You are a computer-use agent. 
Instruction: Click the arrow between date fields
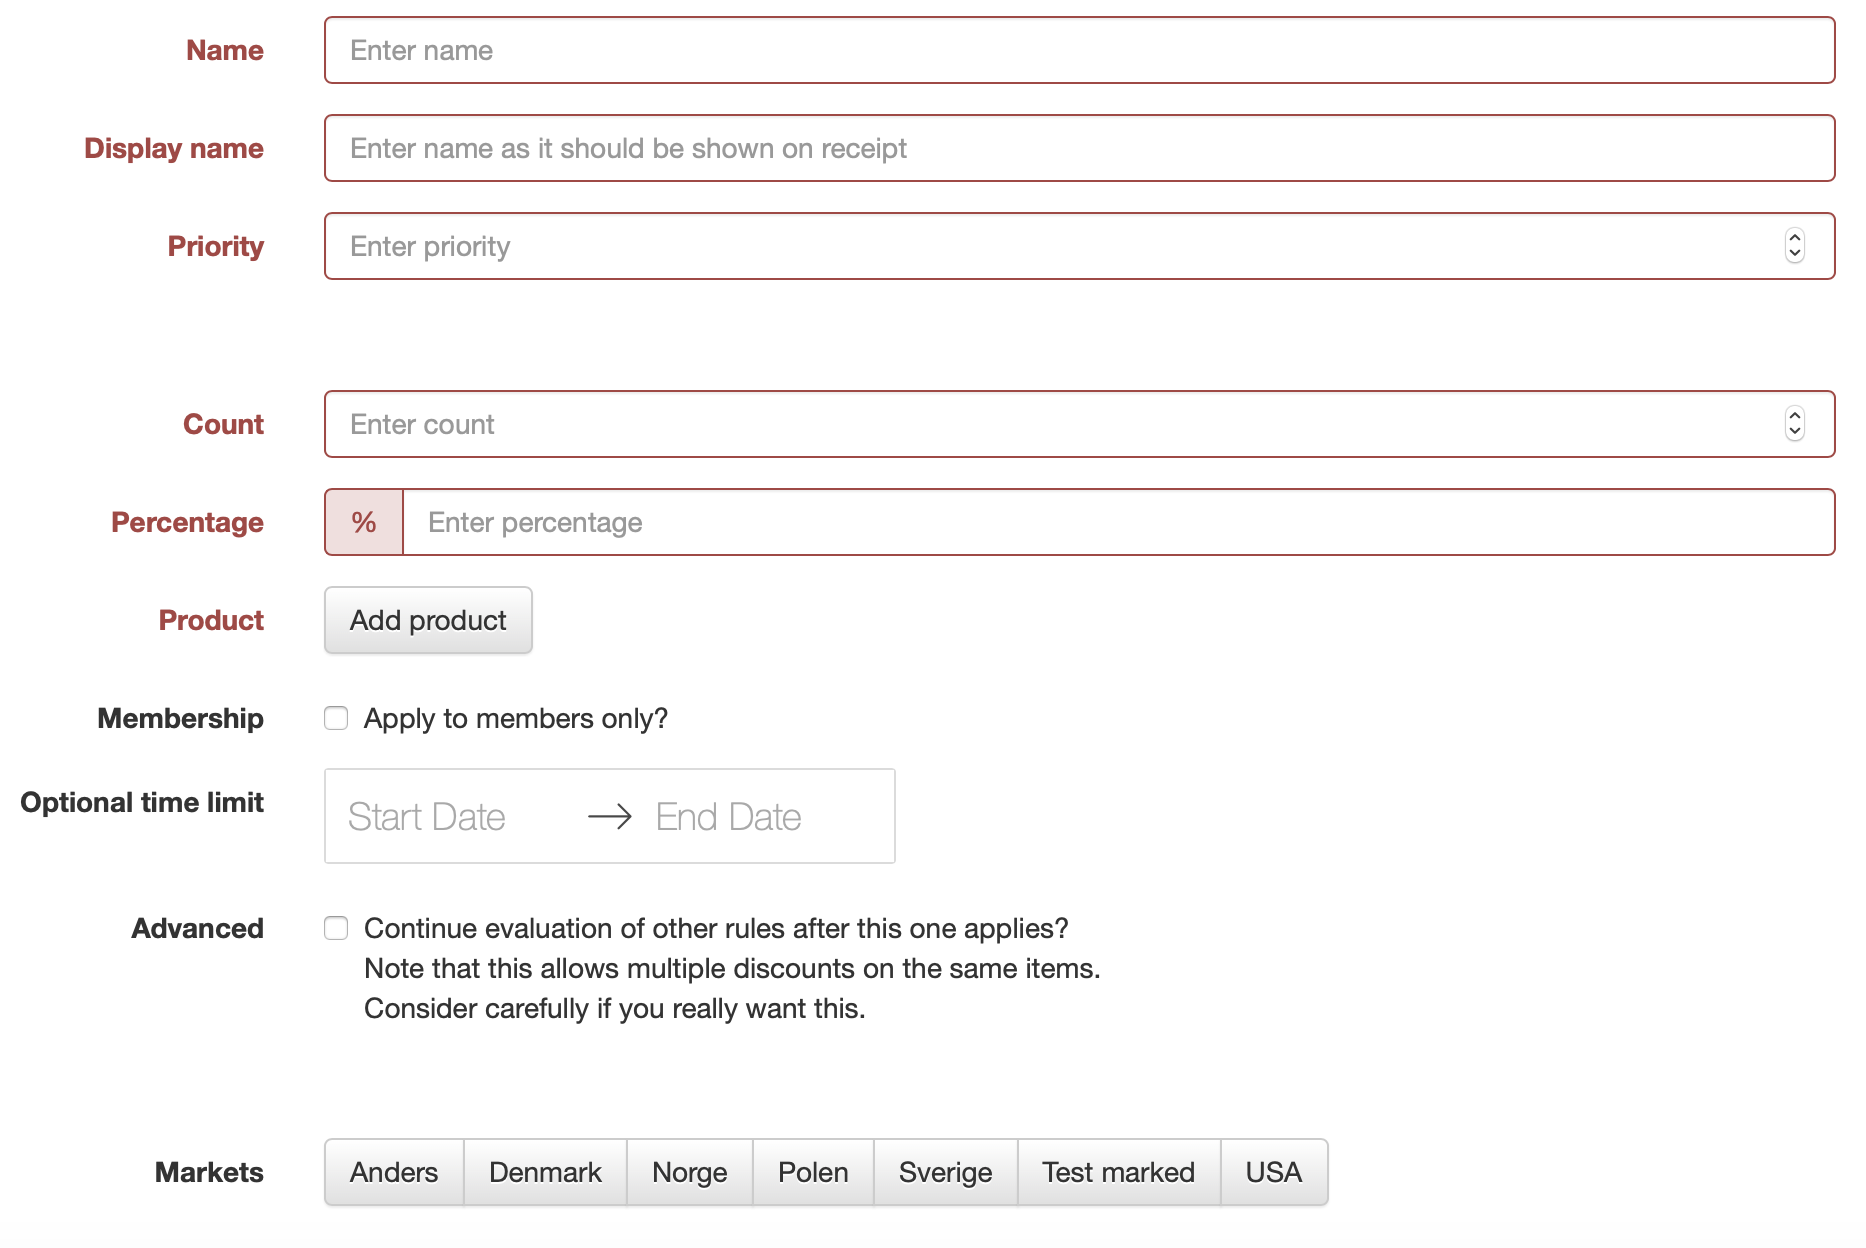[x=610, y=817]
